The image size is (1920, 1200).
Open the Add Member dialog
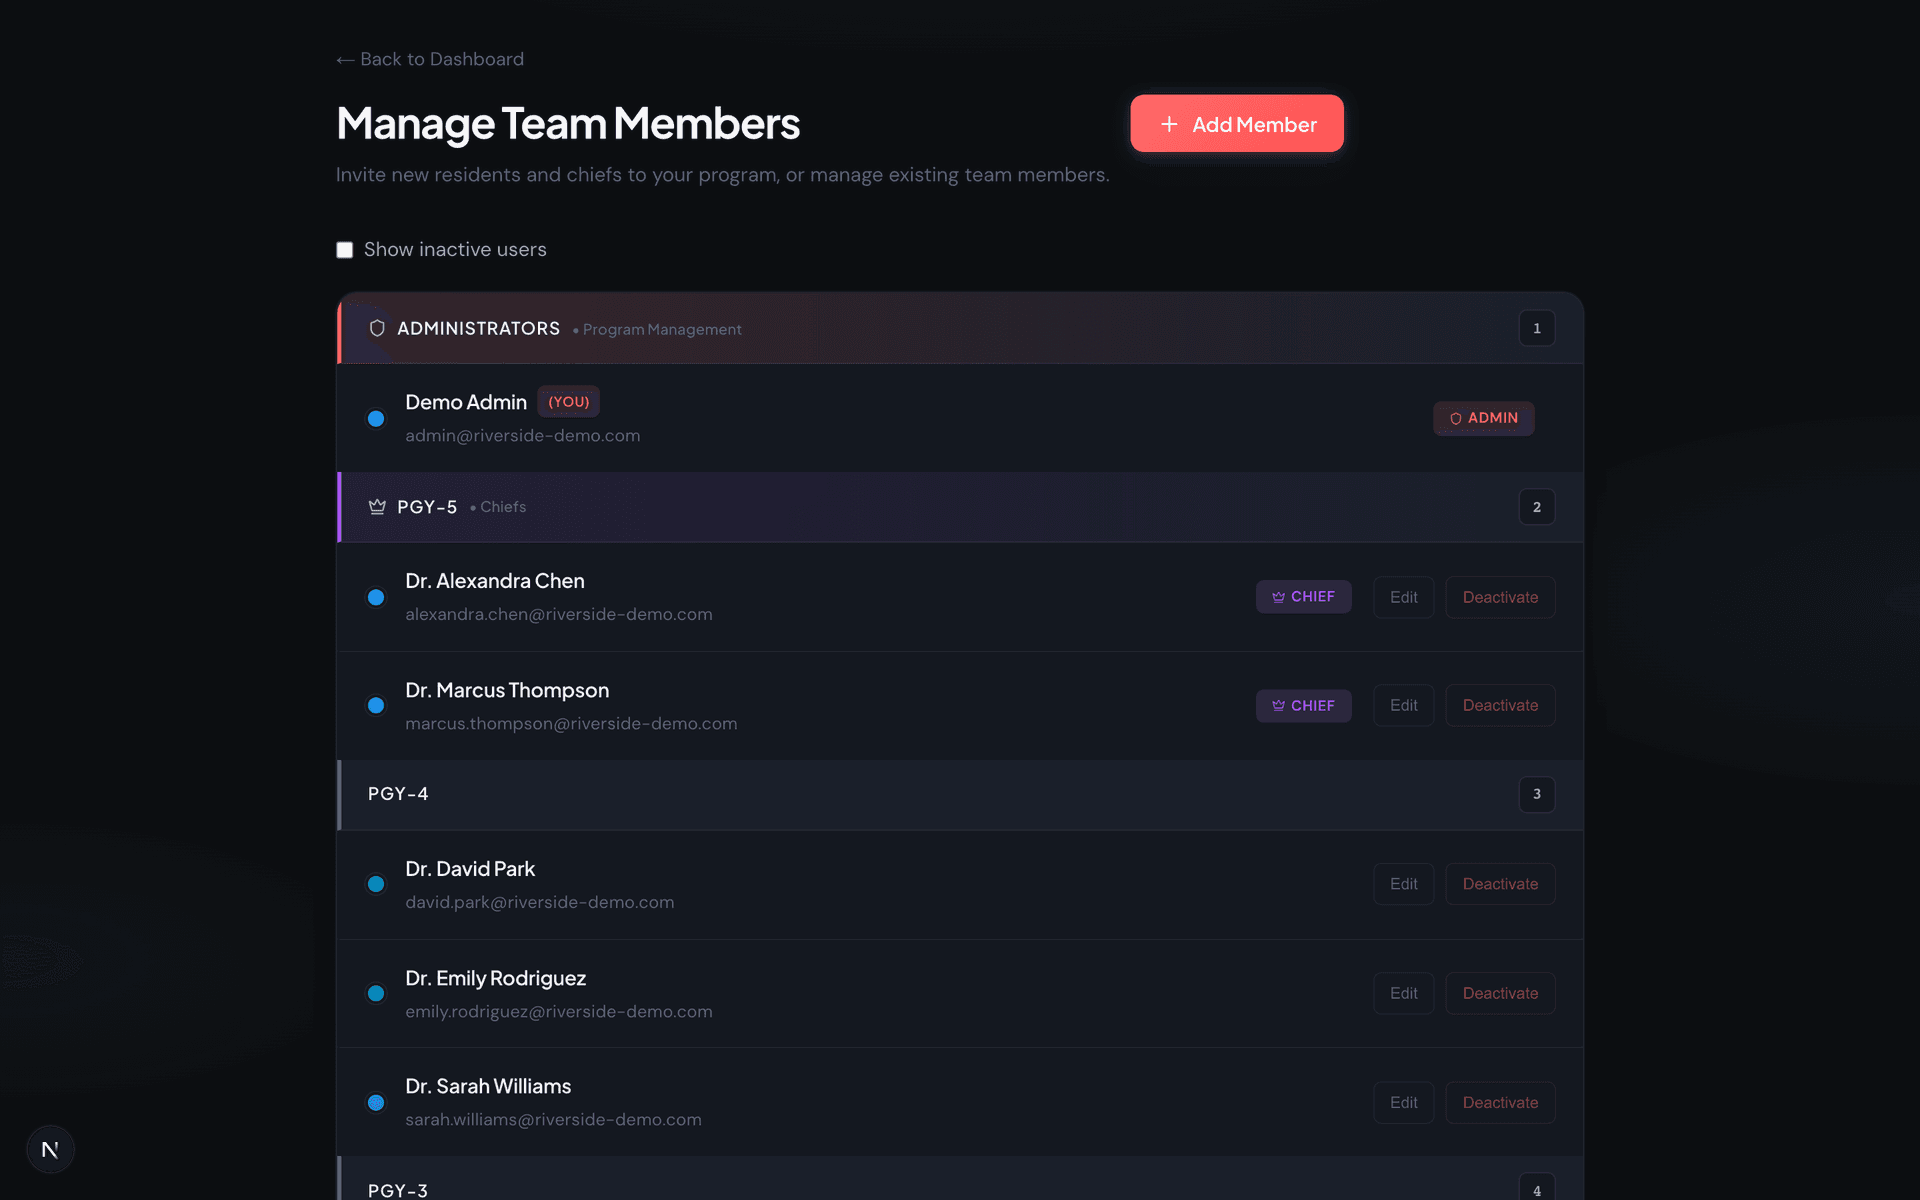[x=1237, y=123]
